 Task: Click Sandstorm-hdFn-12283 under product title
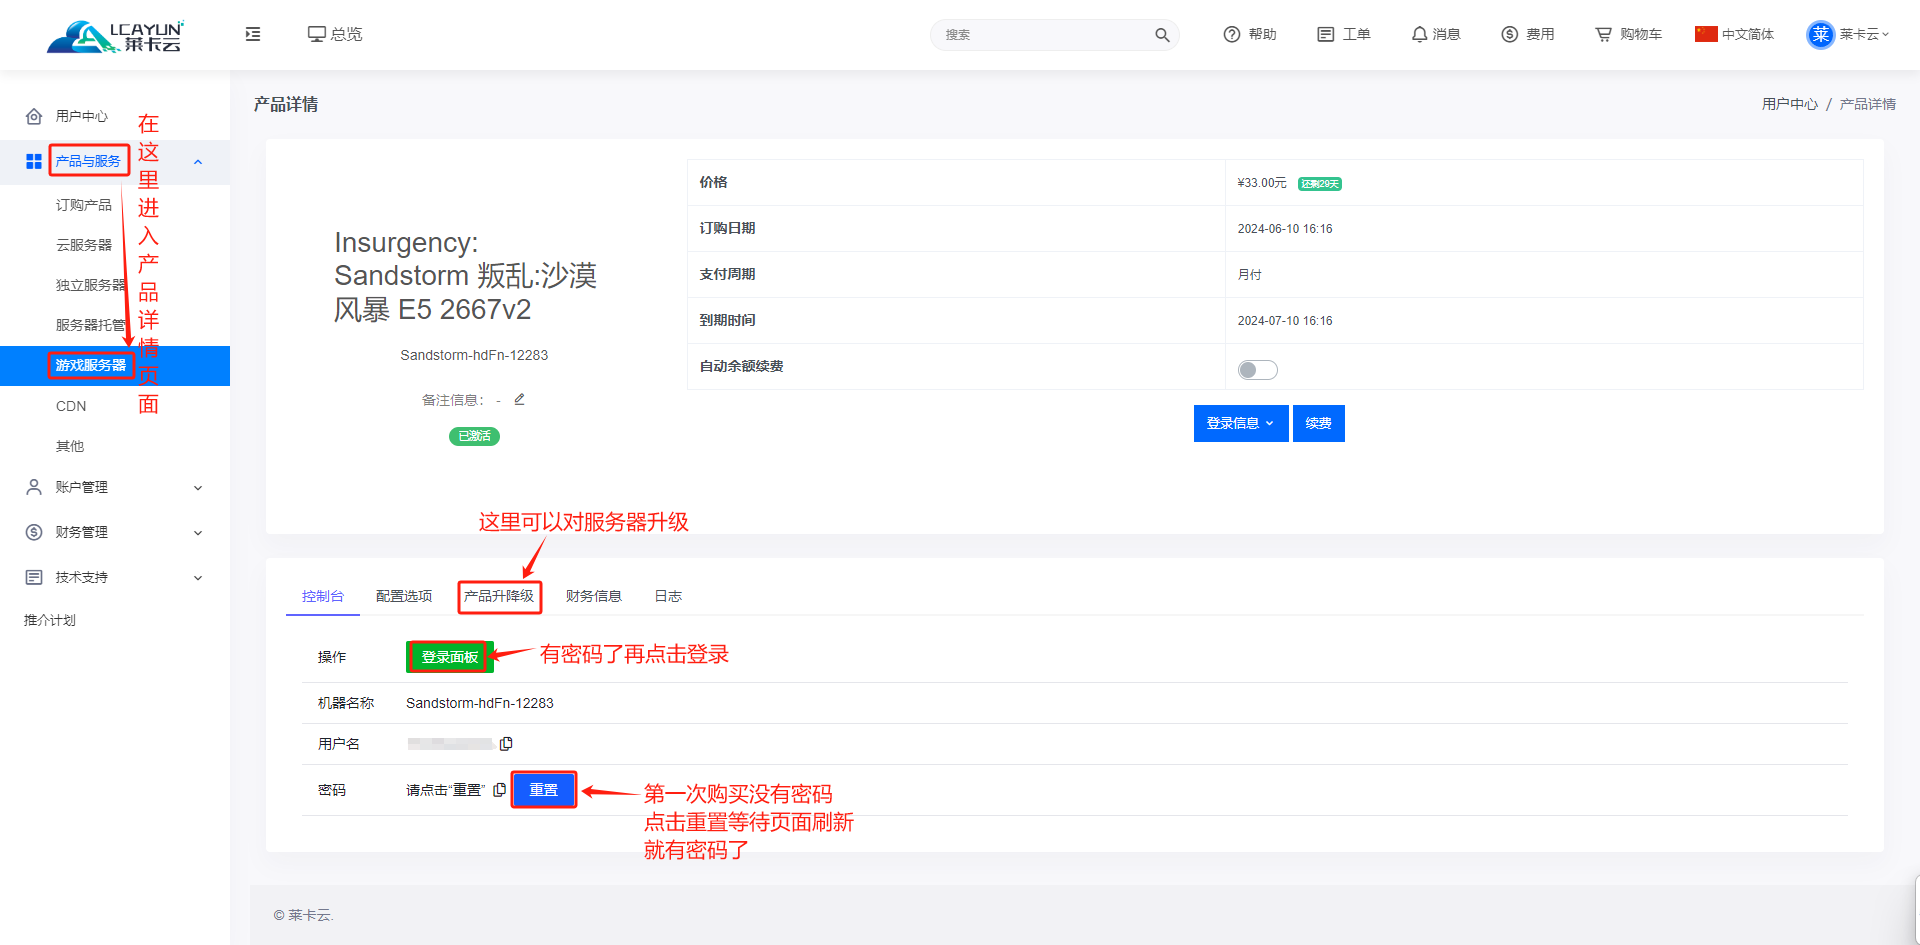tap(474, 355)
